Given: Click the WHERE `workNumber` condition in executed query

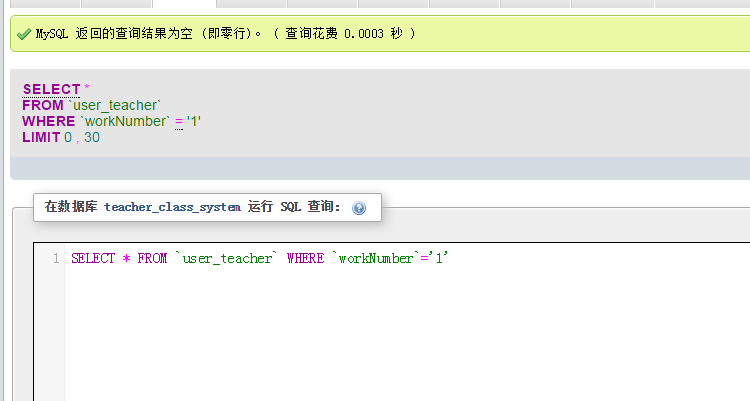Looking at the screenshot, I should 111,122.
